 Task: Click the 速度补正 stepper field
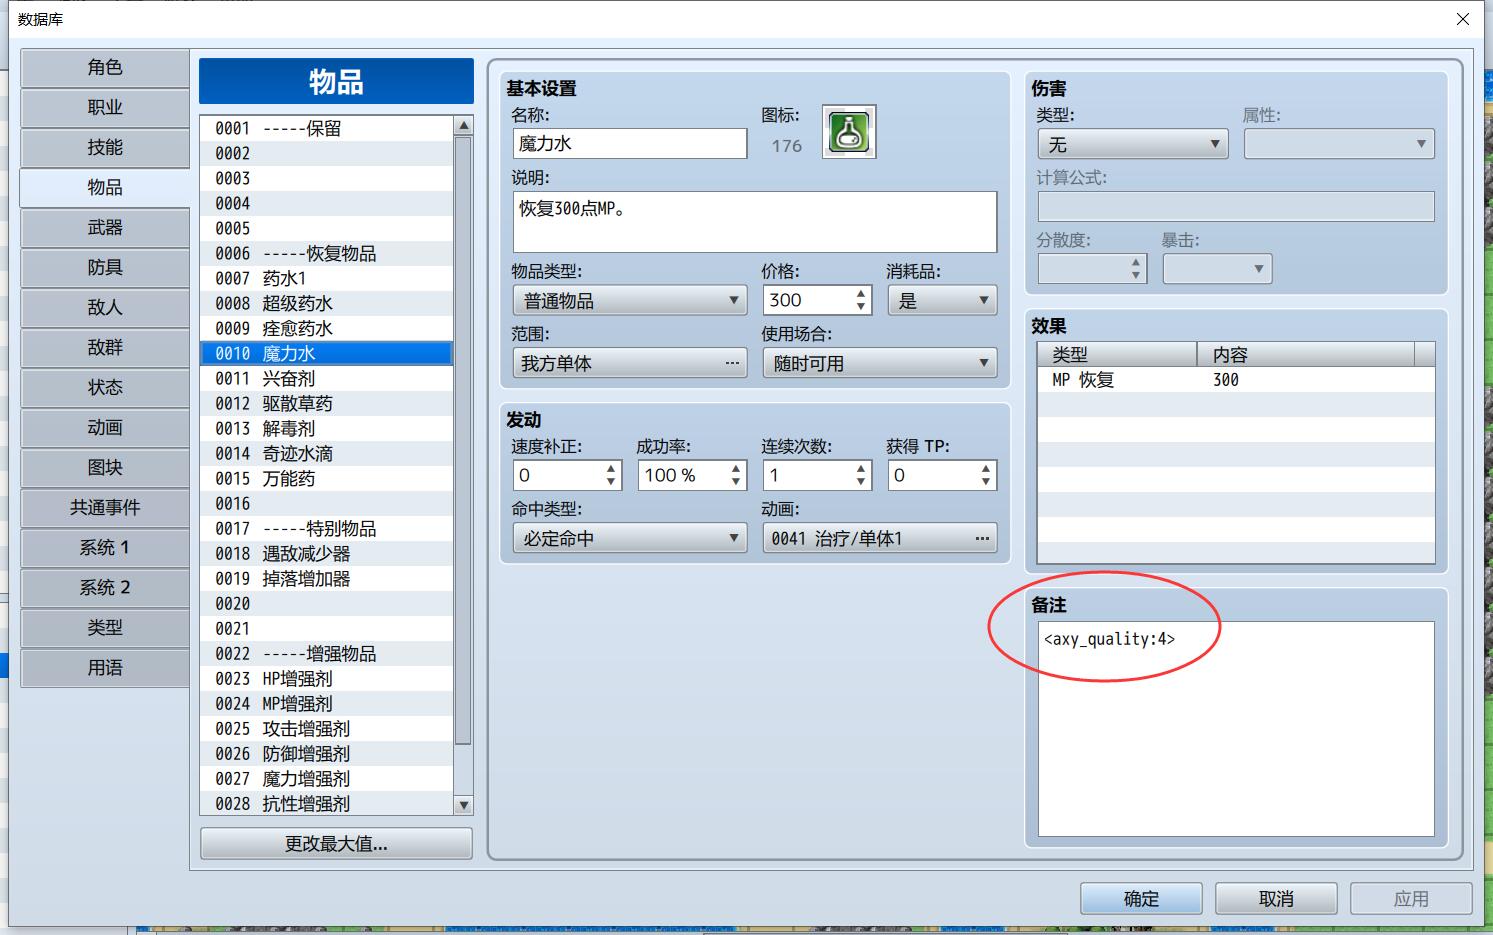point(567,475)
